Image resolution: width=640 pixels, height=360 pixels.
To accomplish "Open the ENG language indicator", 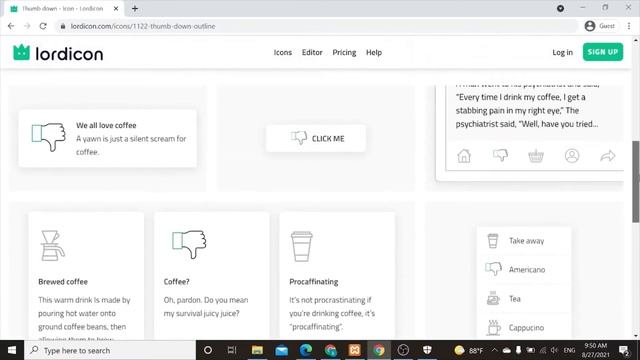I will click(569, 350).
